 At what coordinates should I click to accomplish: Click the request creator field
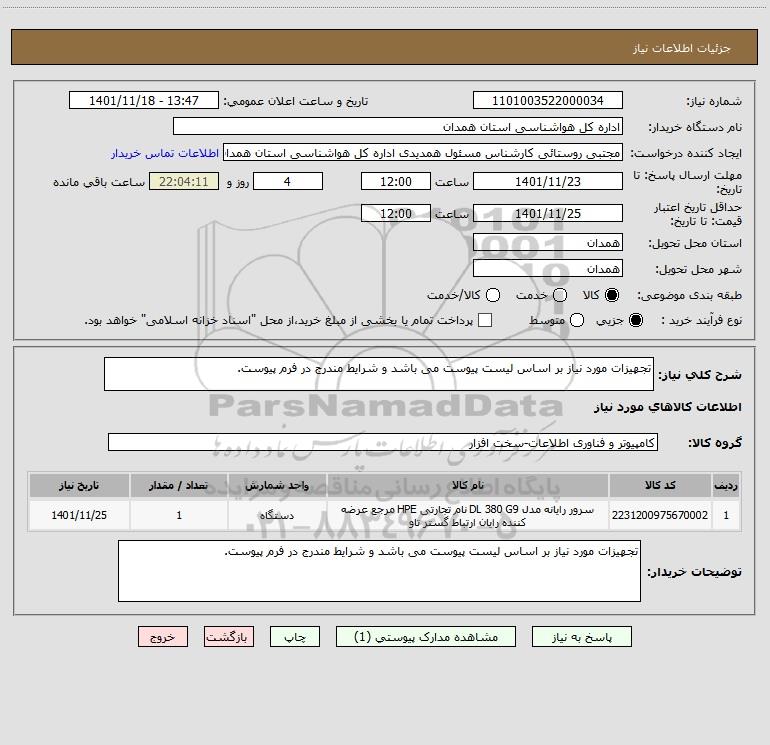coord(423,153)
